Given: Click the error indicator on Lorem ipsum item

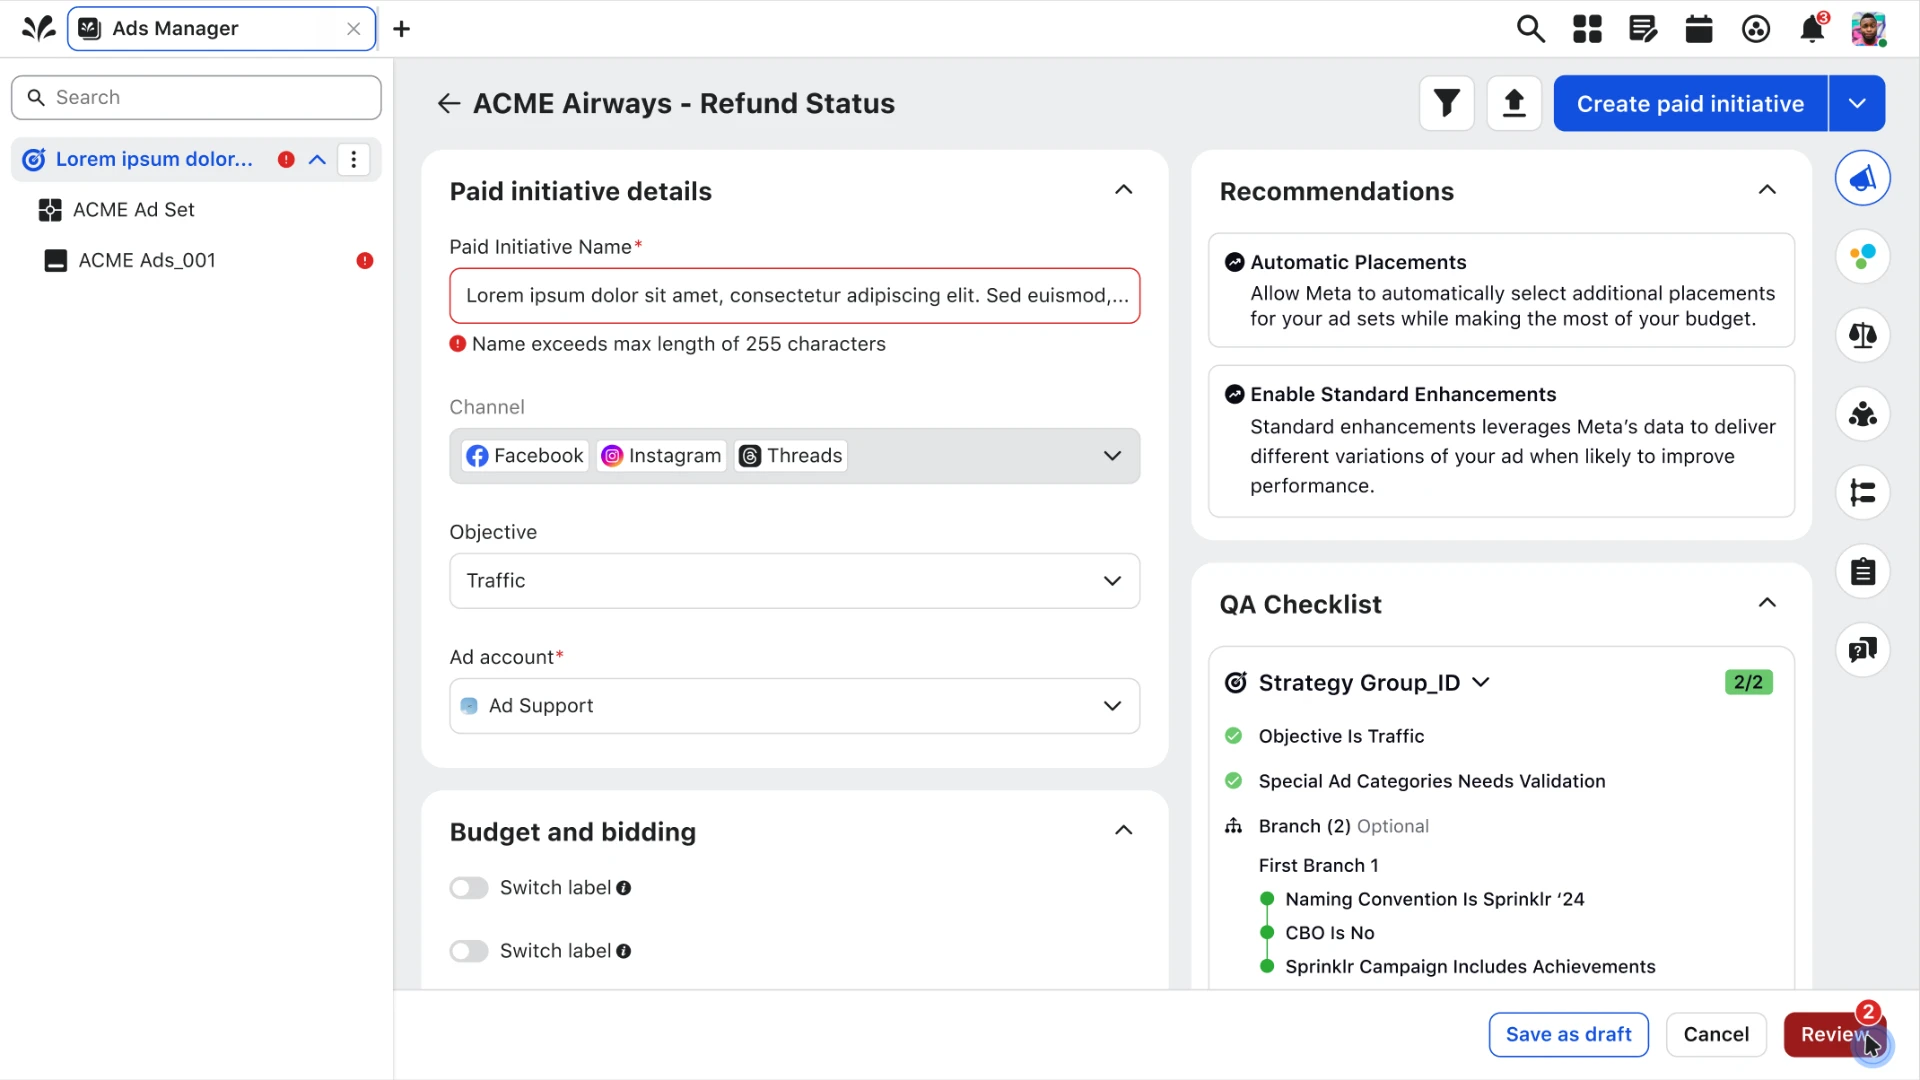Looking at the screenshot, I should click(286, 160).
